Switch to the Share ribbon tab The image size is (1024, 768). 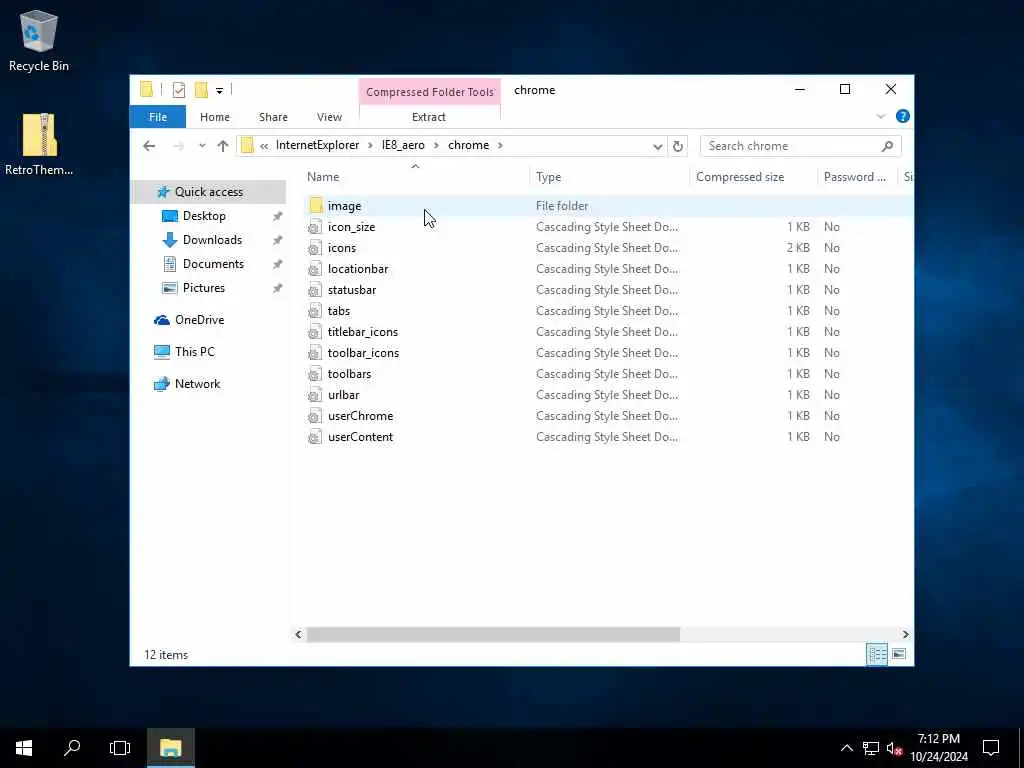273,117
